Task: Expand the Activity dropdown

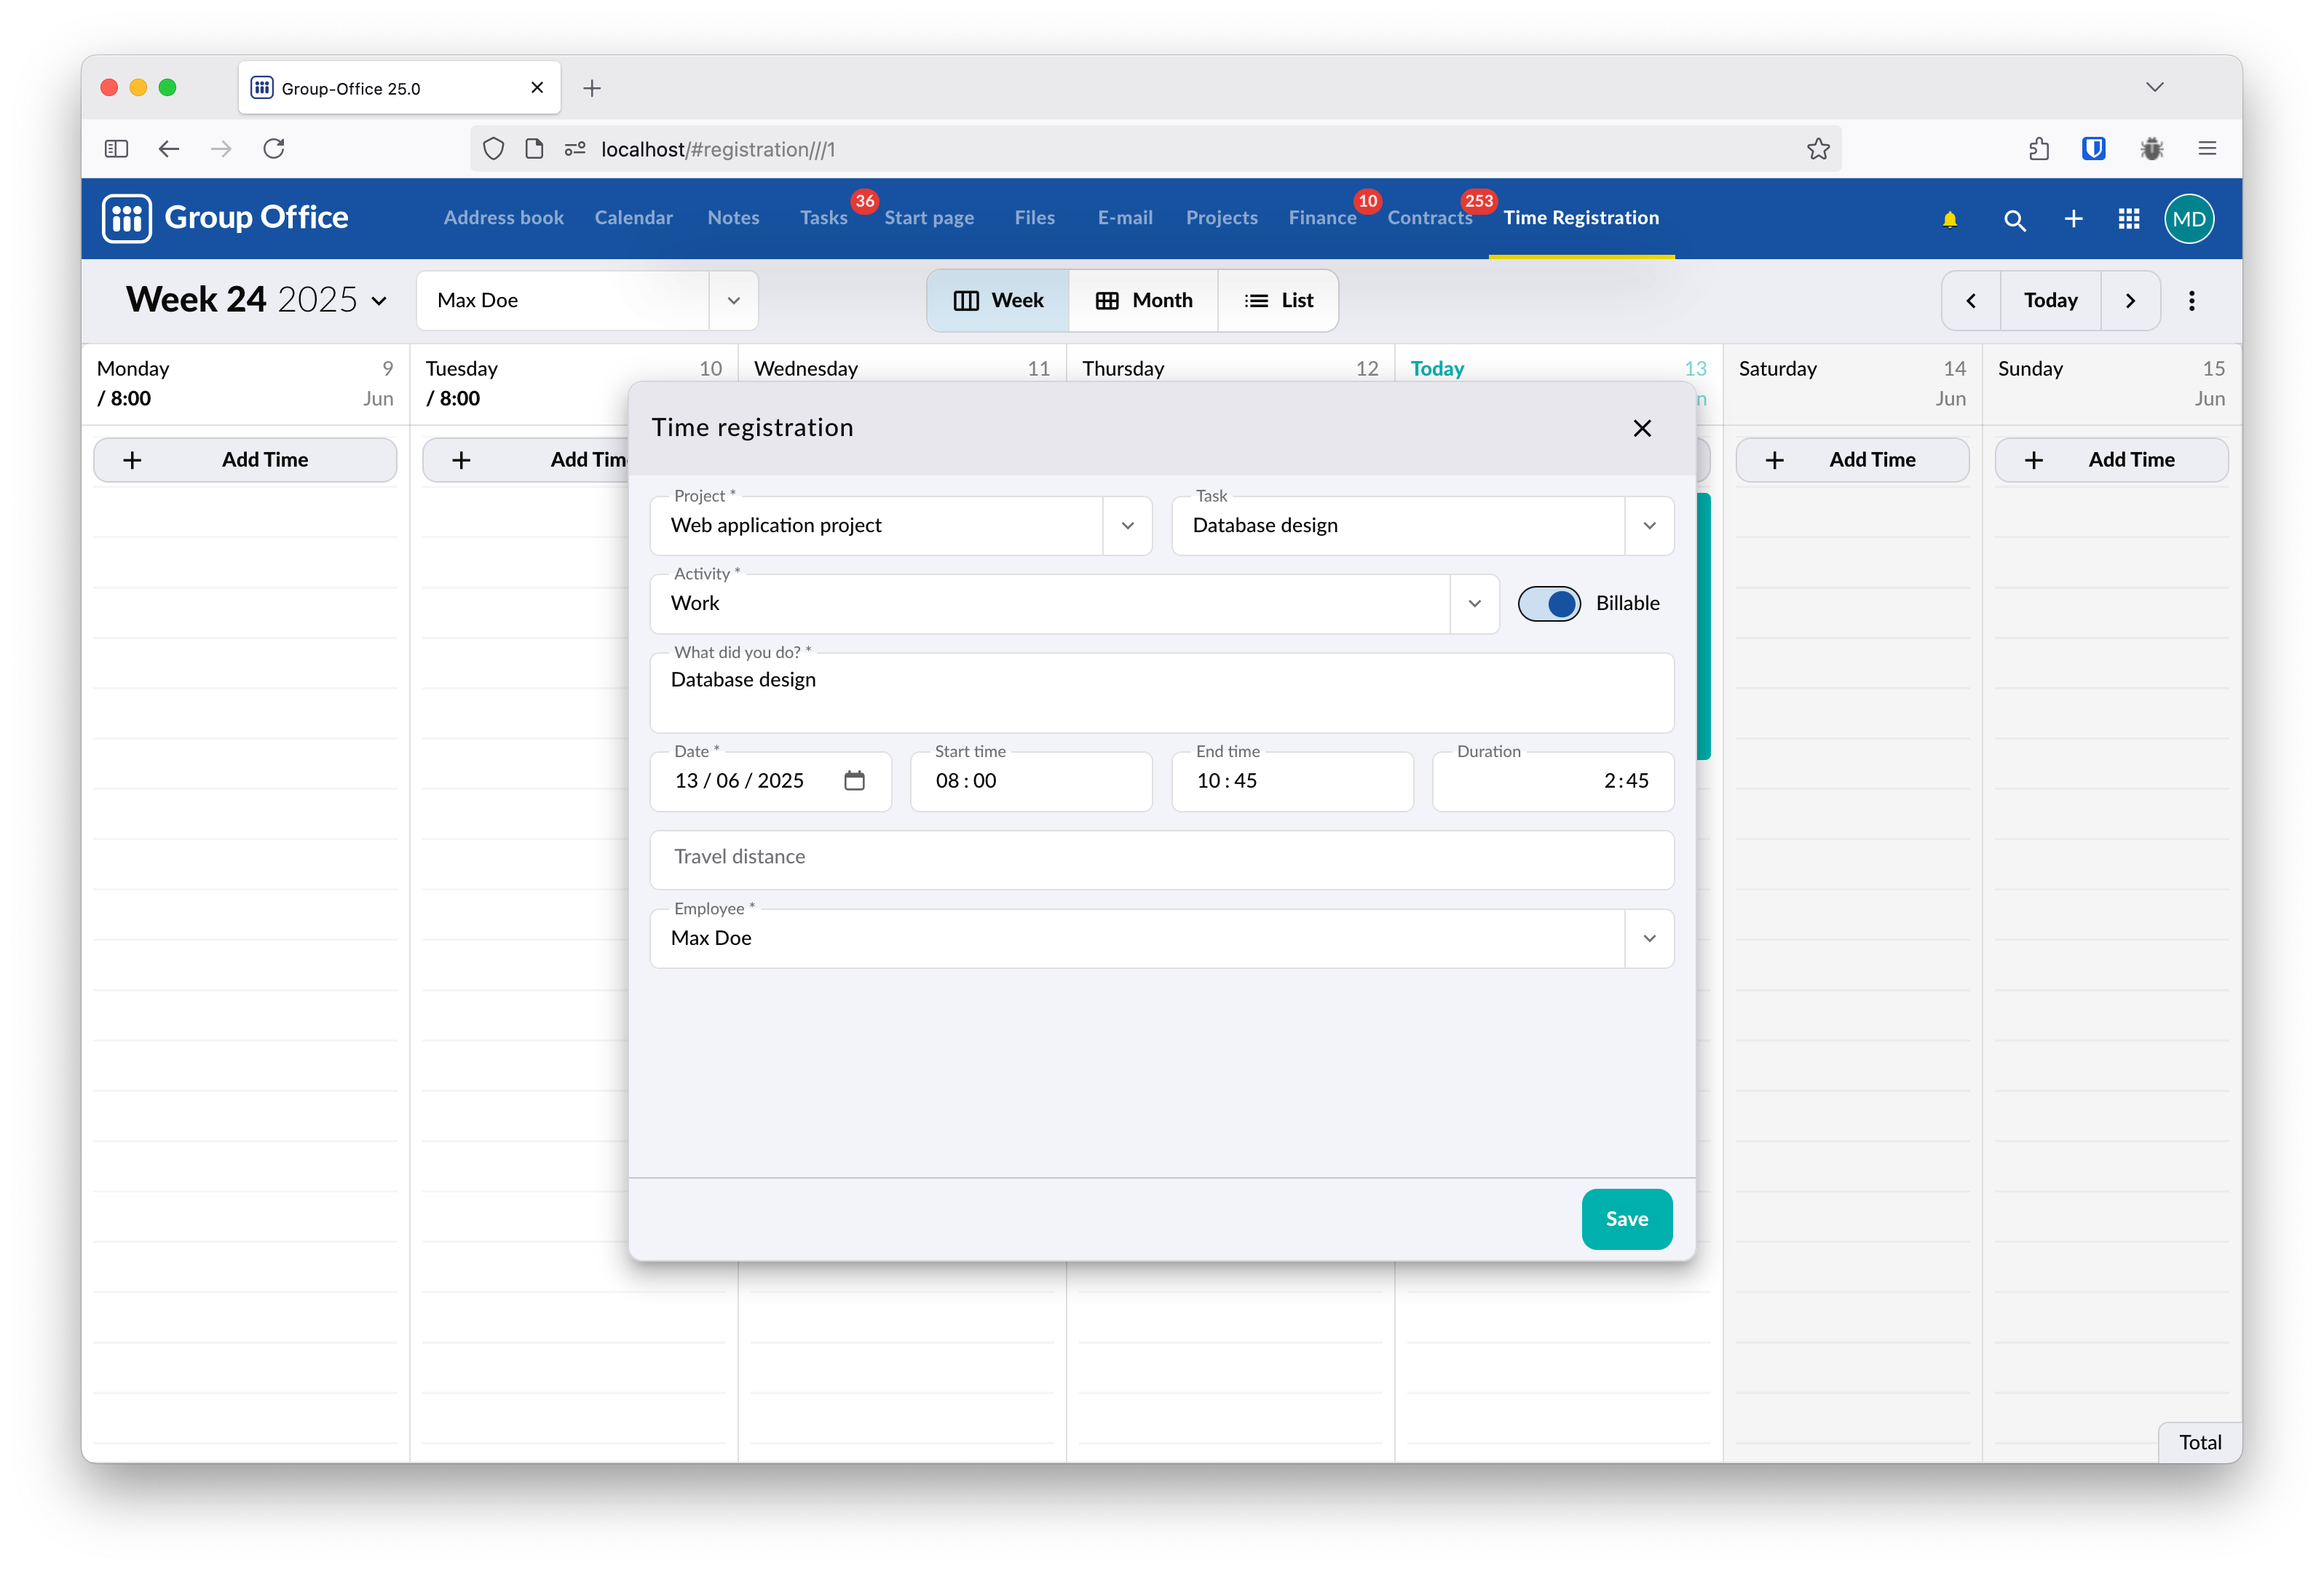Action: [x=1474, y=604]
